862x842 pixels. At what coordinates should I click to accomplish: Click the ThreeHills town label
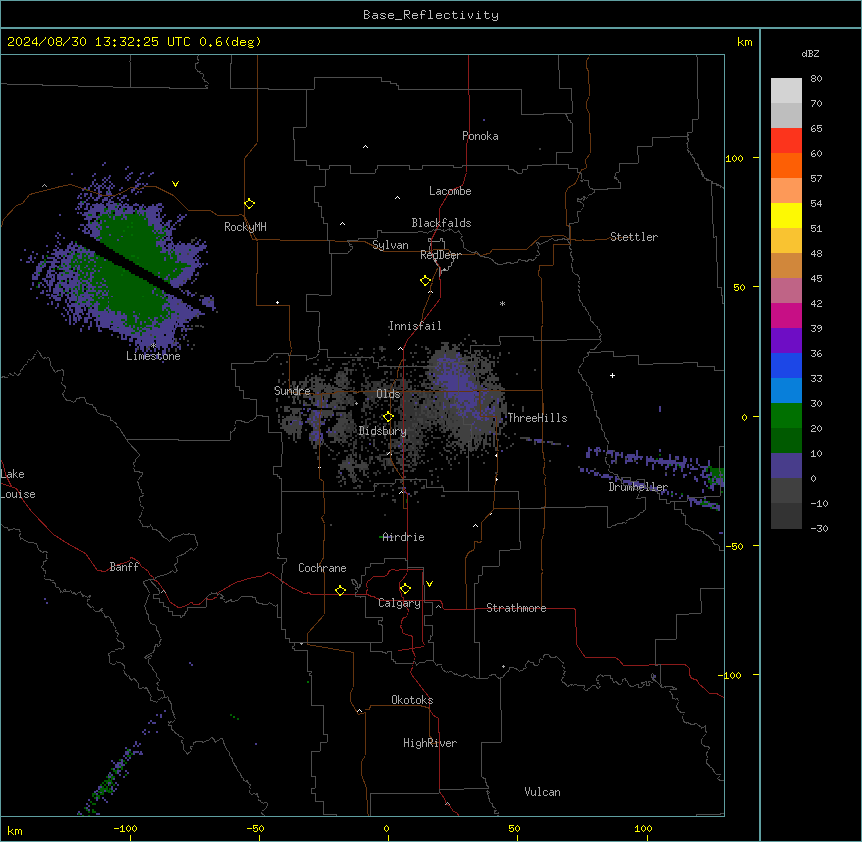tap(537, 418)
